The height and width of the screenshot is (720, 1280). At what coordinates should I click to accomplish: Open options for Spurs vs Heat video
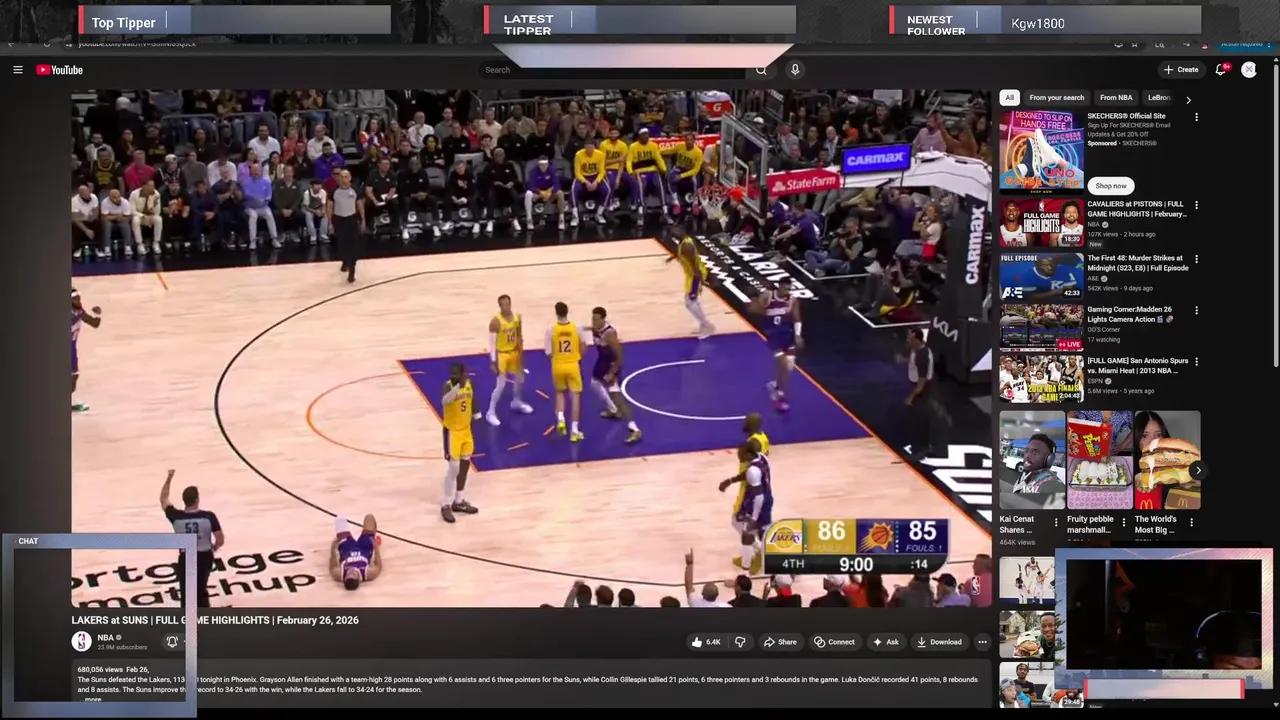click(1196, 361)
